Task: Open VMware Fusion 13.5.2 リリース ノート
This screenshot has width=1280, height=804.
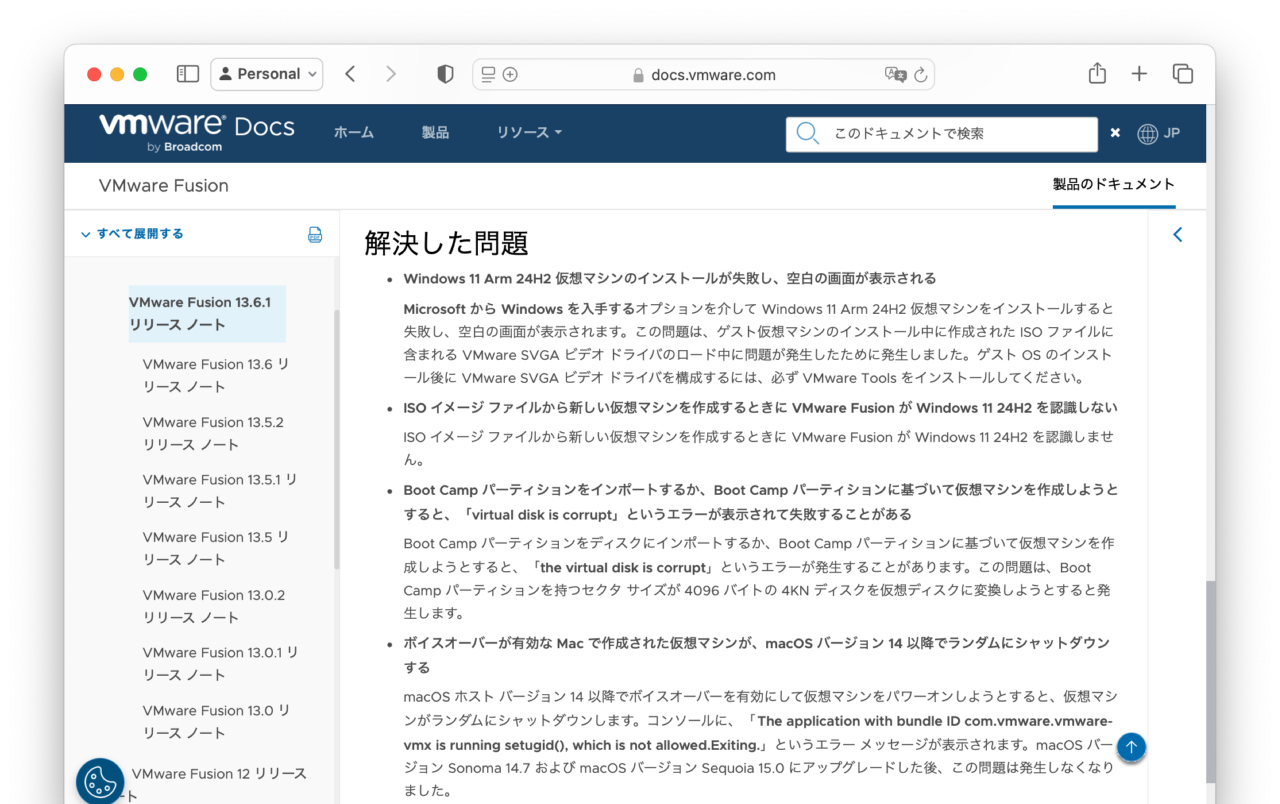Action: 213,433
